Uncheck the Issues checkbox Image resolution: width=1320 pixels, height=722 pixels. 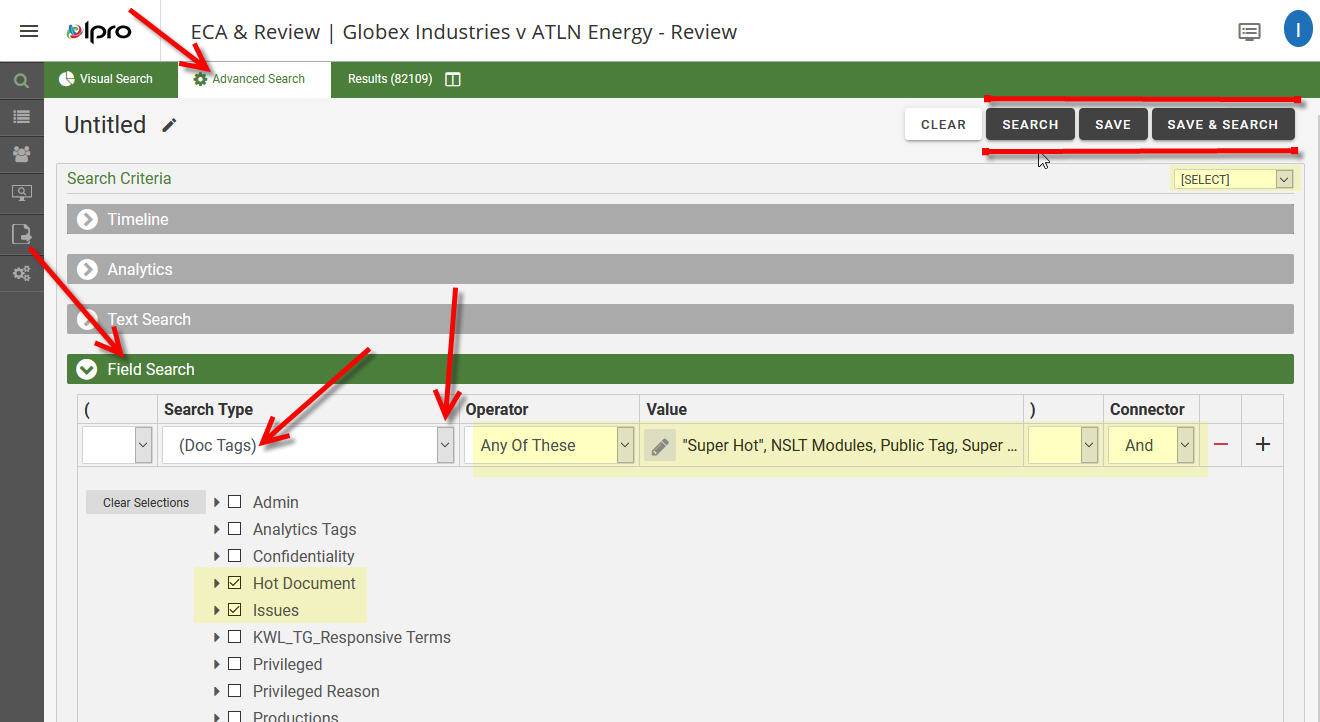point(234,610)
